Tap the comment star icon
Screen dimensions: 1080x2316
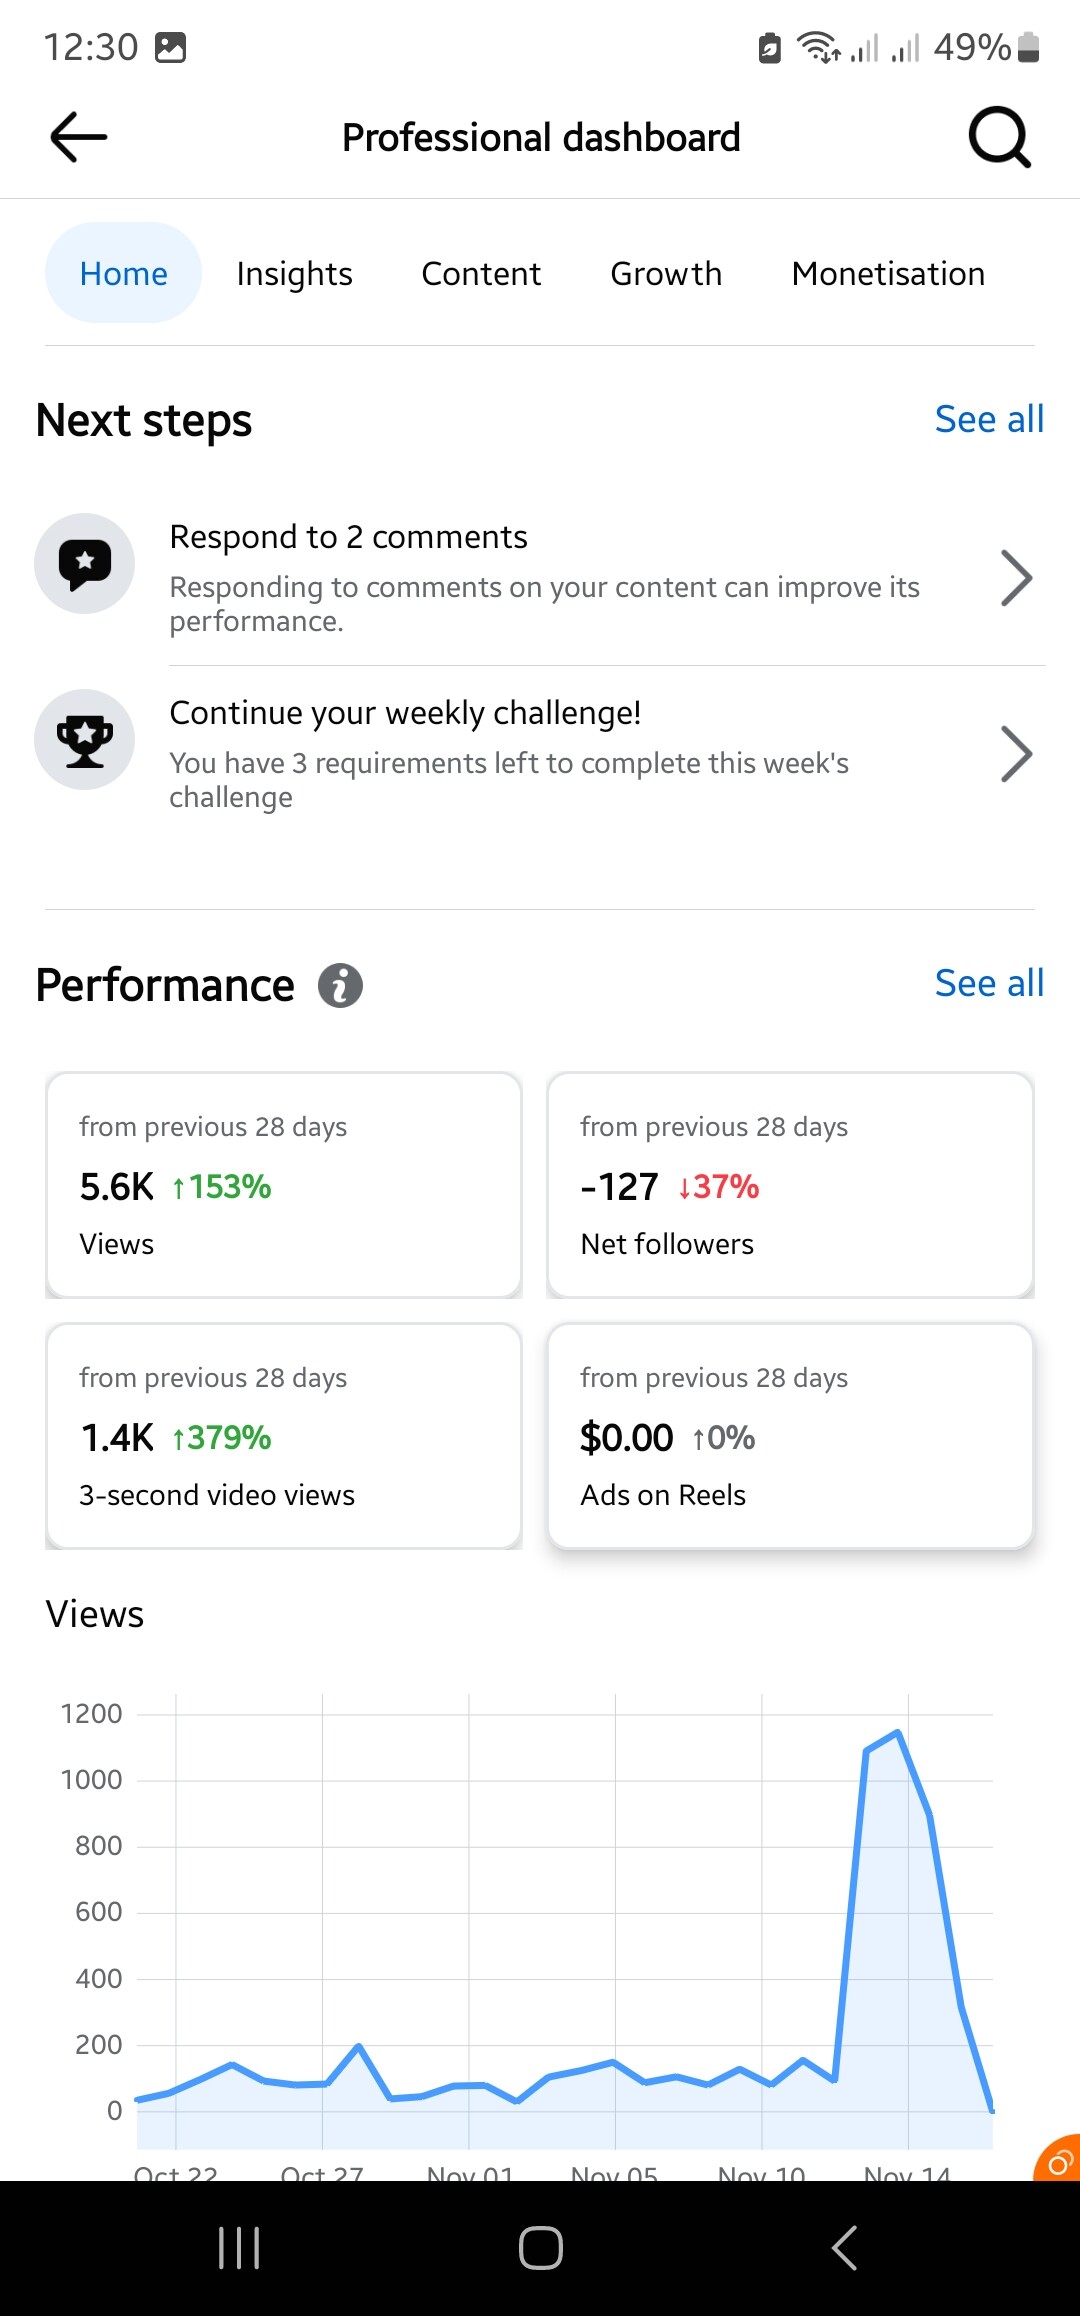85,563
